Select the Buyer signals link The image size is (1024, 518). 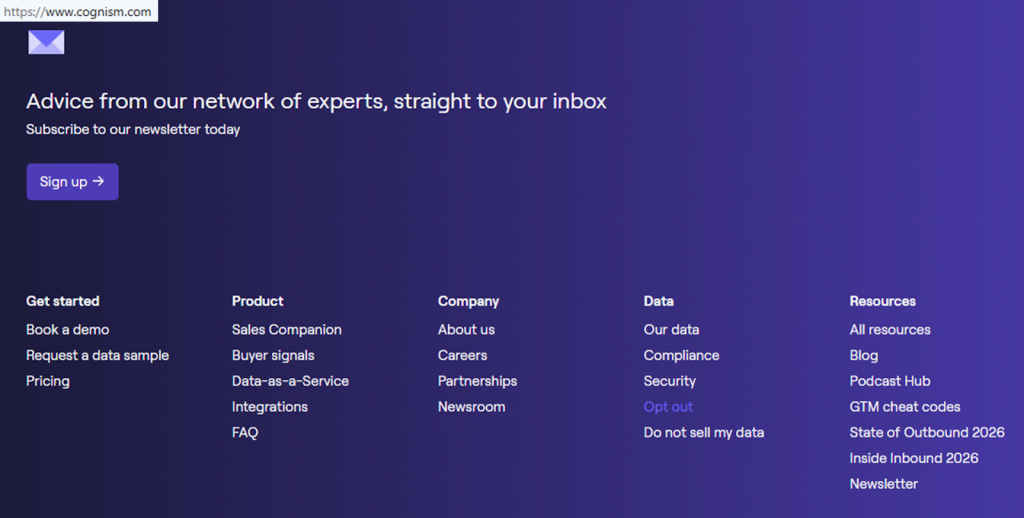[x=273, y=356]
